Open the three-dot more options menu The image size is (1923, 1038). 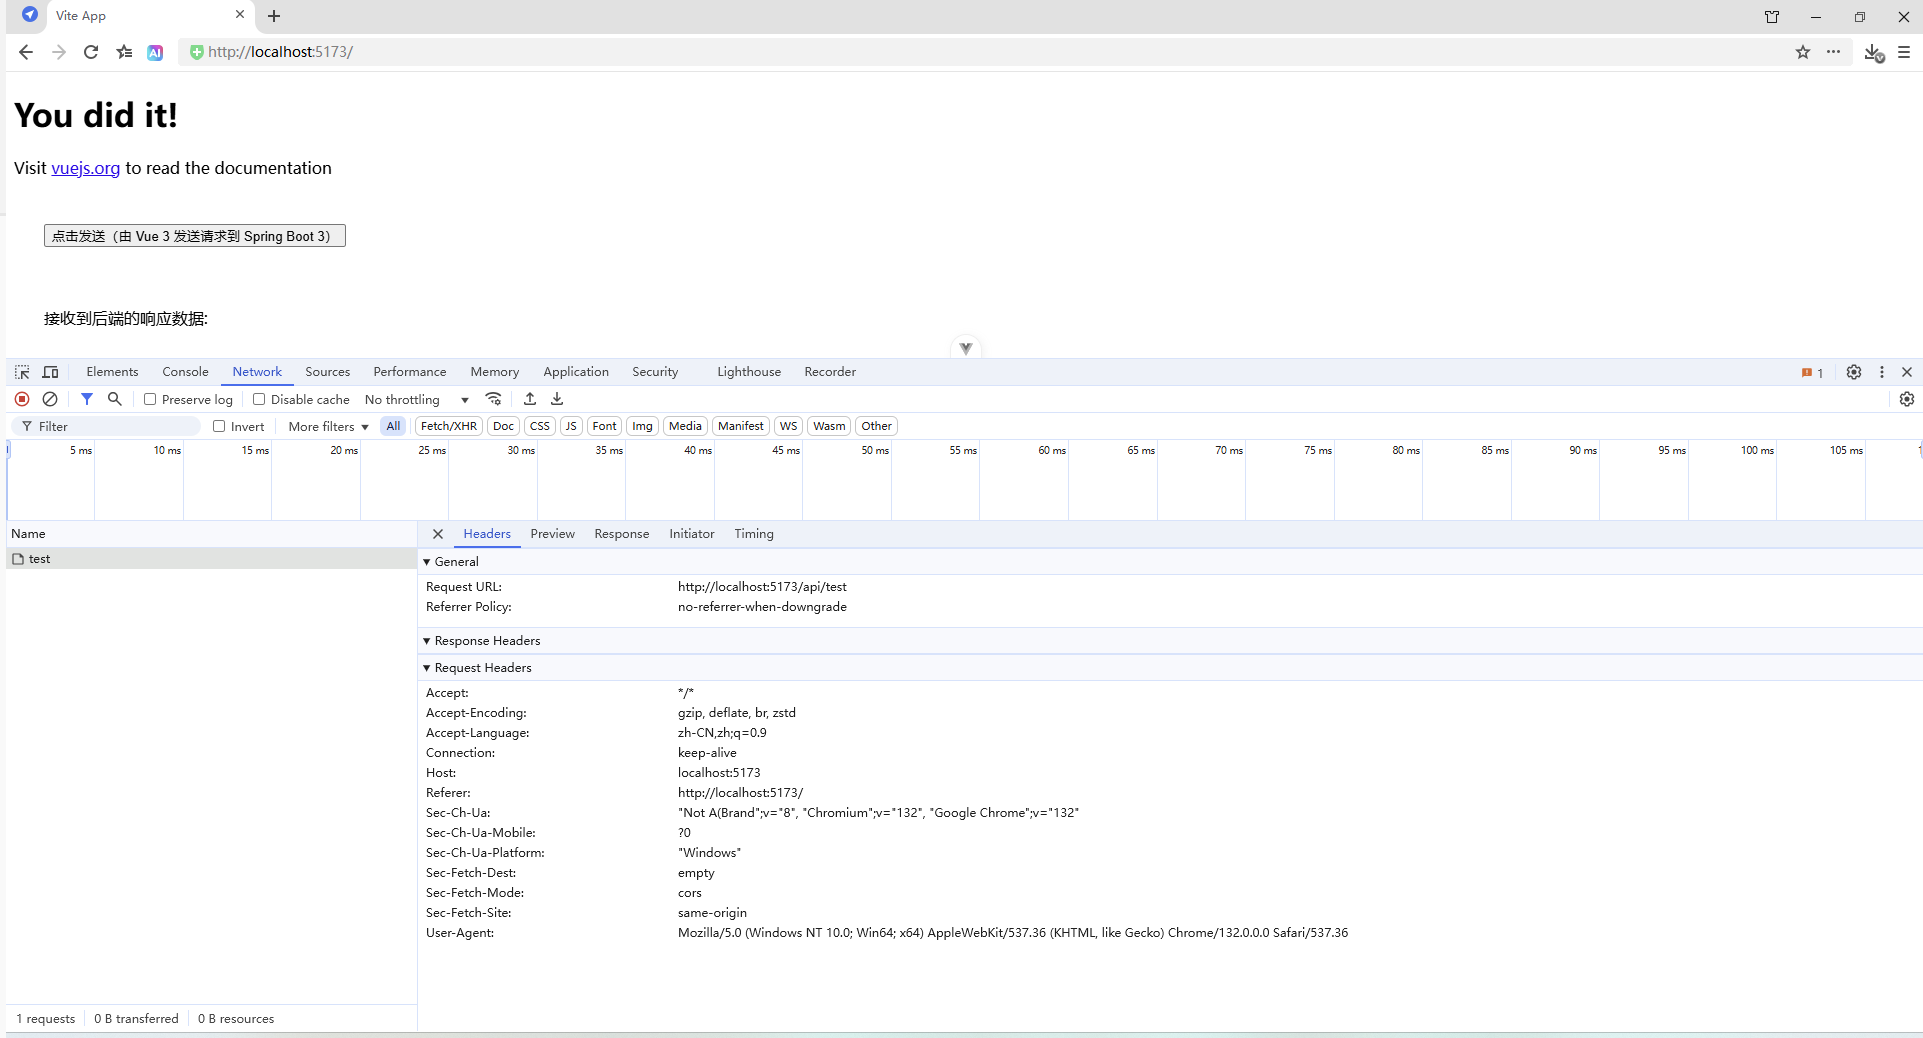(1833, 52)
